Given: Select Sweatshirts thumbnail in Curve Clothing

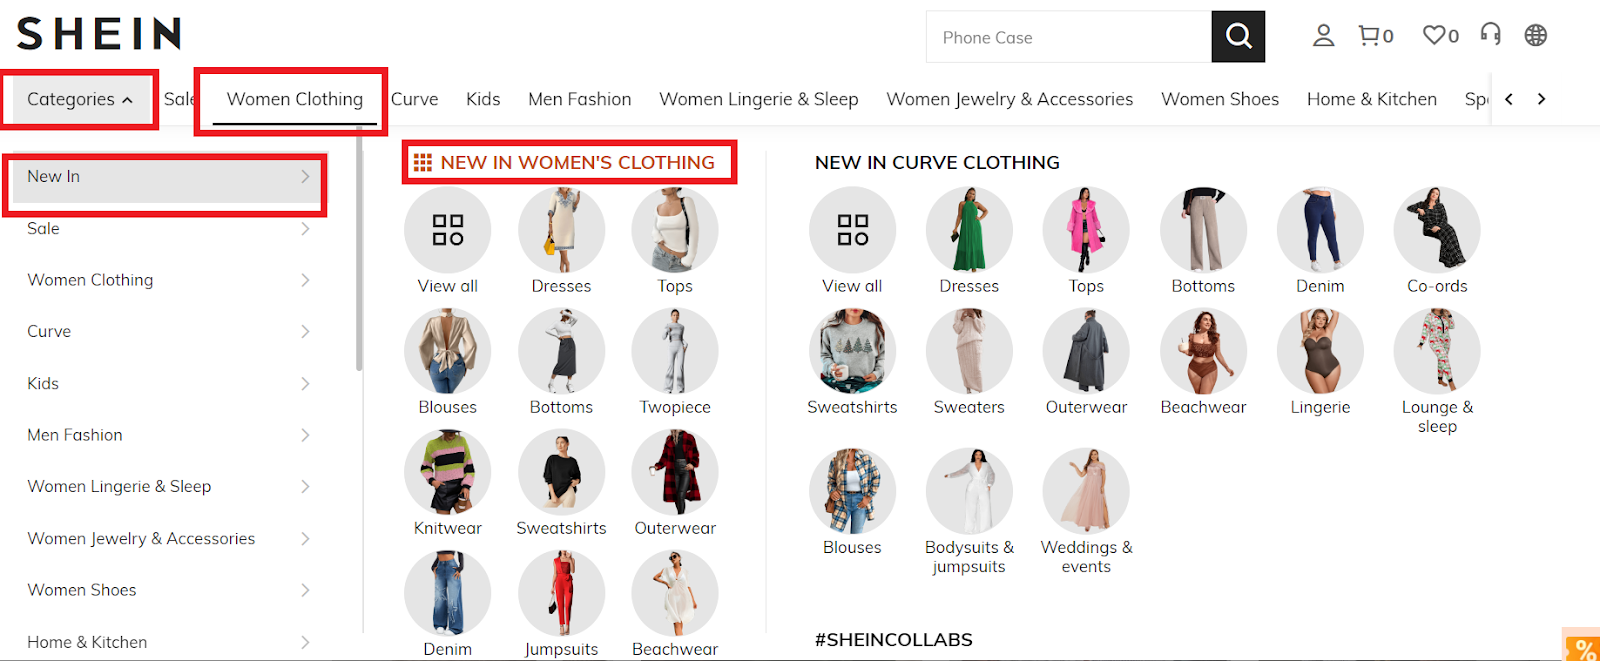Looking at the screenshot, I should [x=852, y=351].
